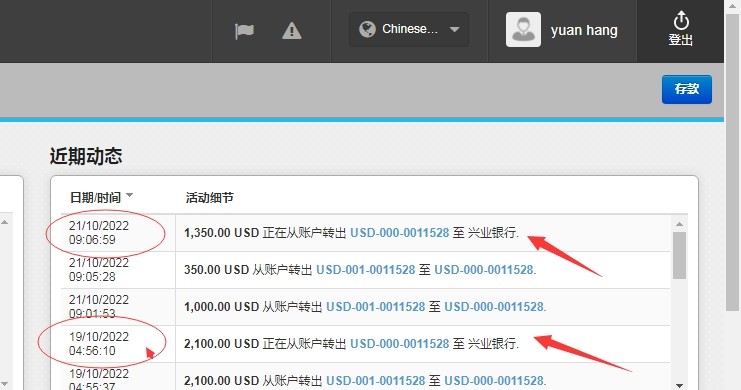Click the flag icon in top bar

[x=244, y=32]
